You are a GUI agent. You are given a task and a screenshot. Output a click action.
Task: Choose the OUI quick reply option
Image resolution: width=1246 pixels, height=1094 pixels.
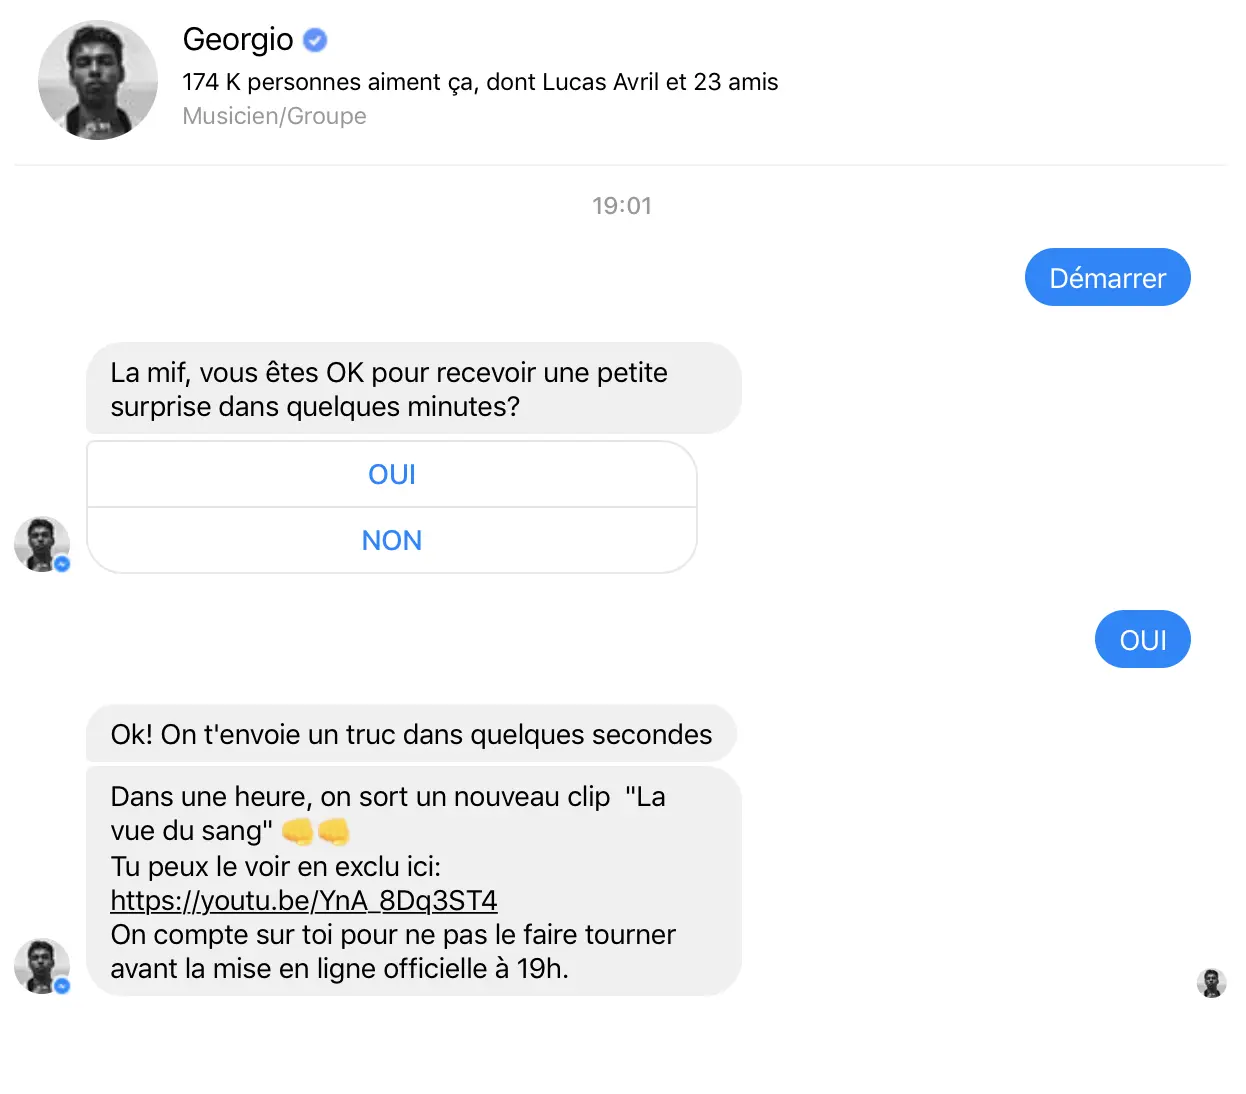392,475
